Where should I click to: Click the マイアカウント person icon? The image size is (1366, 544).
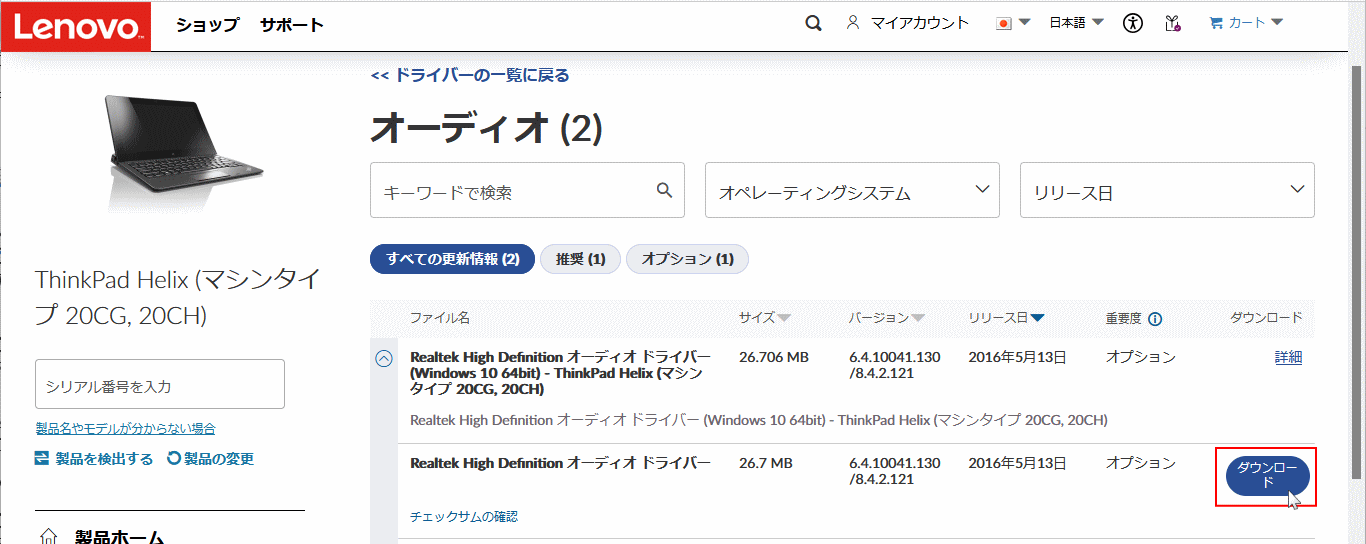[x=853, y=22]
